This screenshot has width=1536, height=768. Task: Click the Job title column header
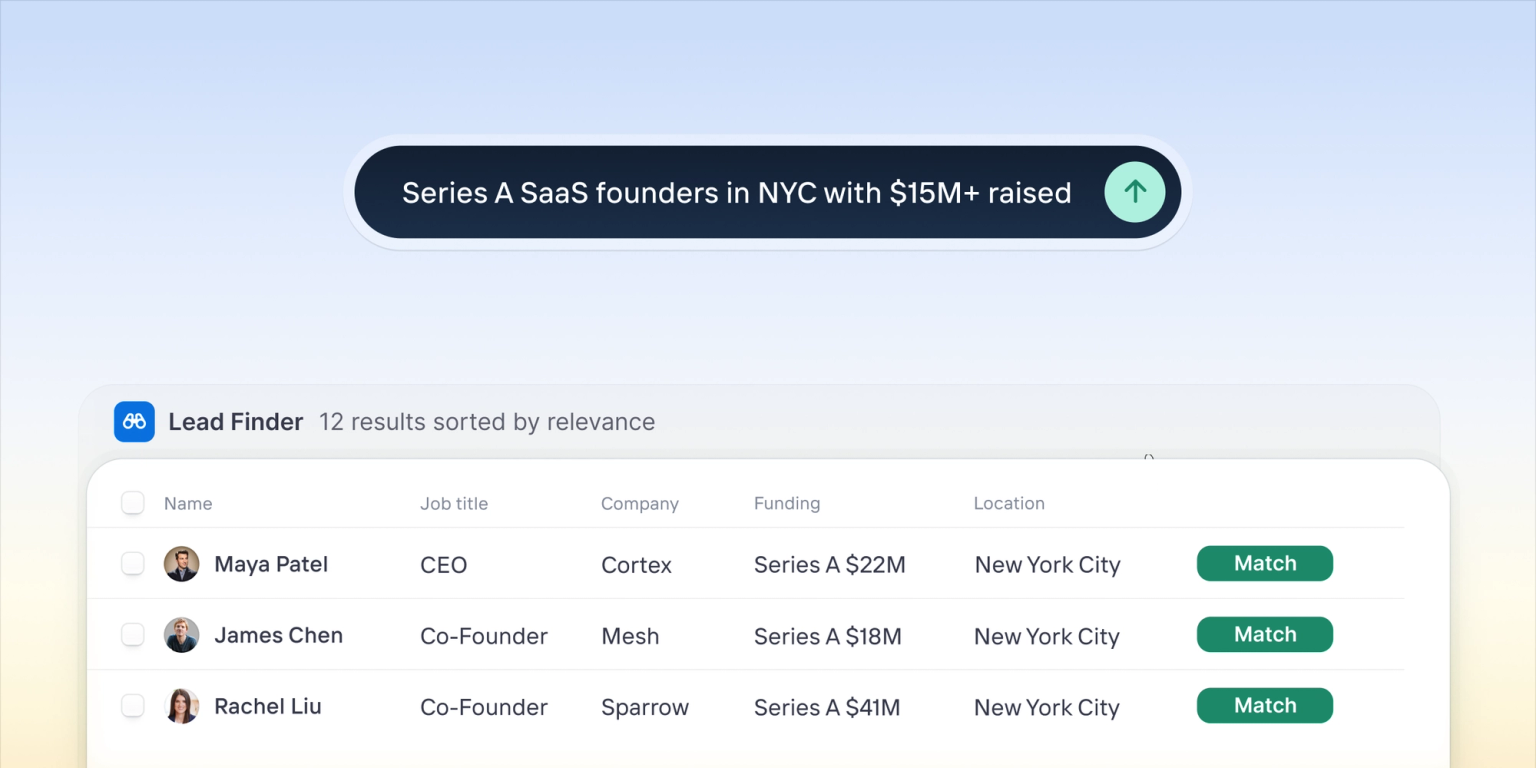(454, 504)
